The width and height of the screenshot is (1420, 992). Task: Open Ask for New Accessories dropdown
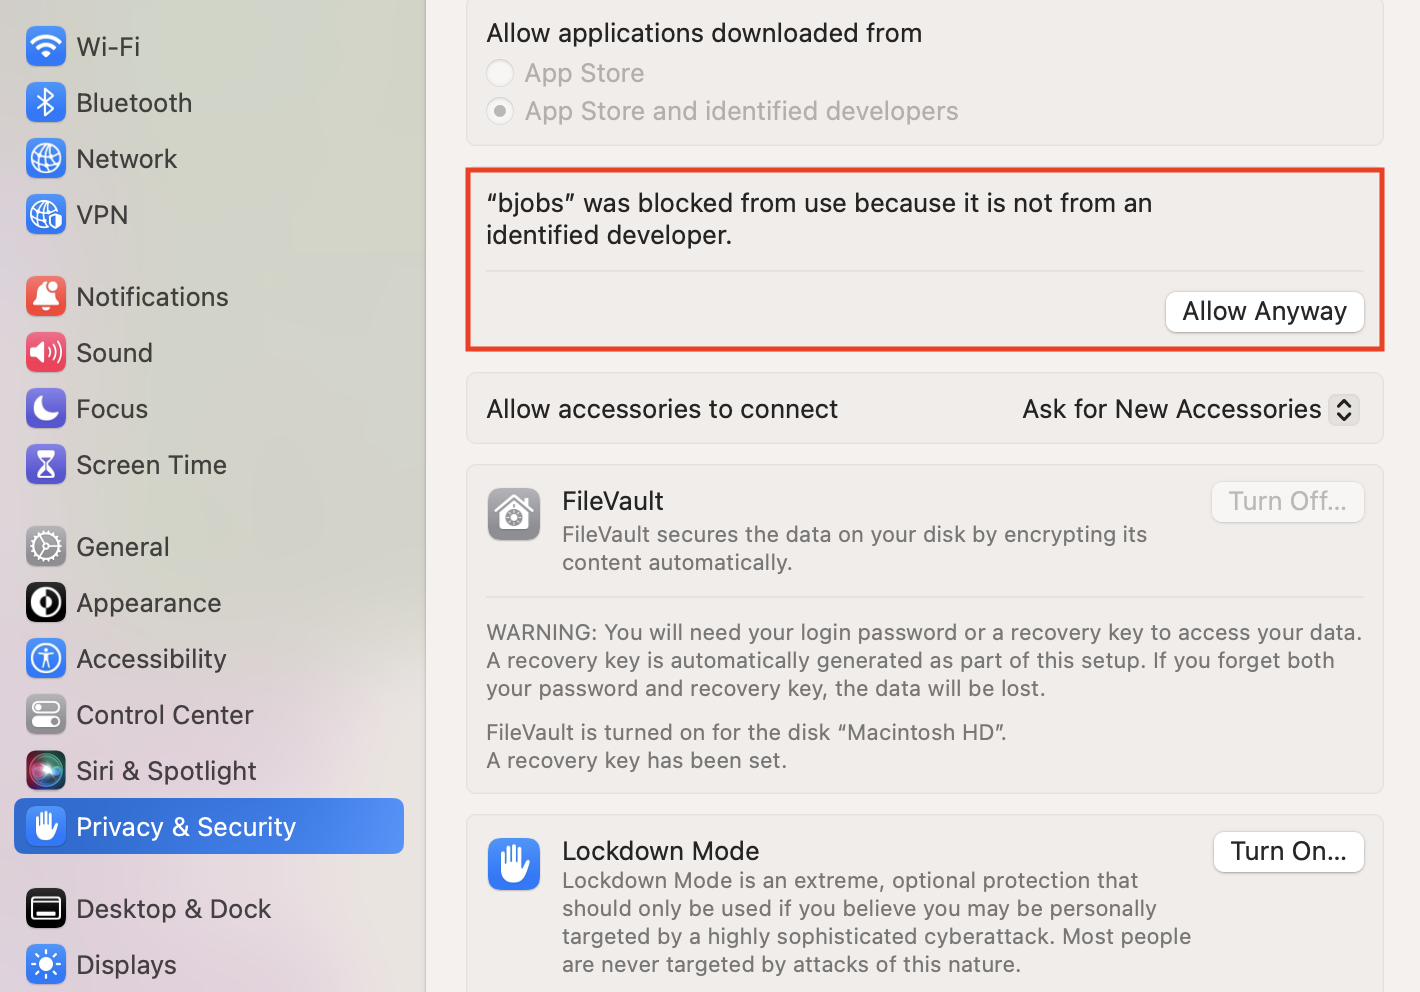(x=1190, y=409)
